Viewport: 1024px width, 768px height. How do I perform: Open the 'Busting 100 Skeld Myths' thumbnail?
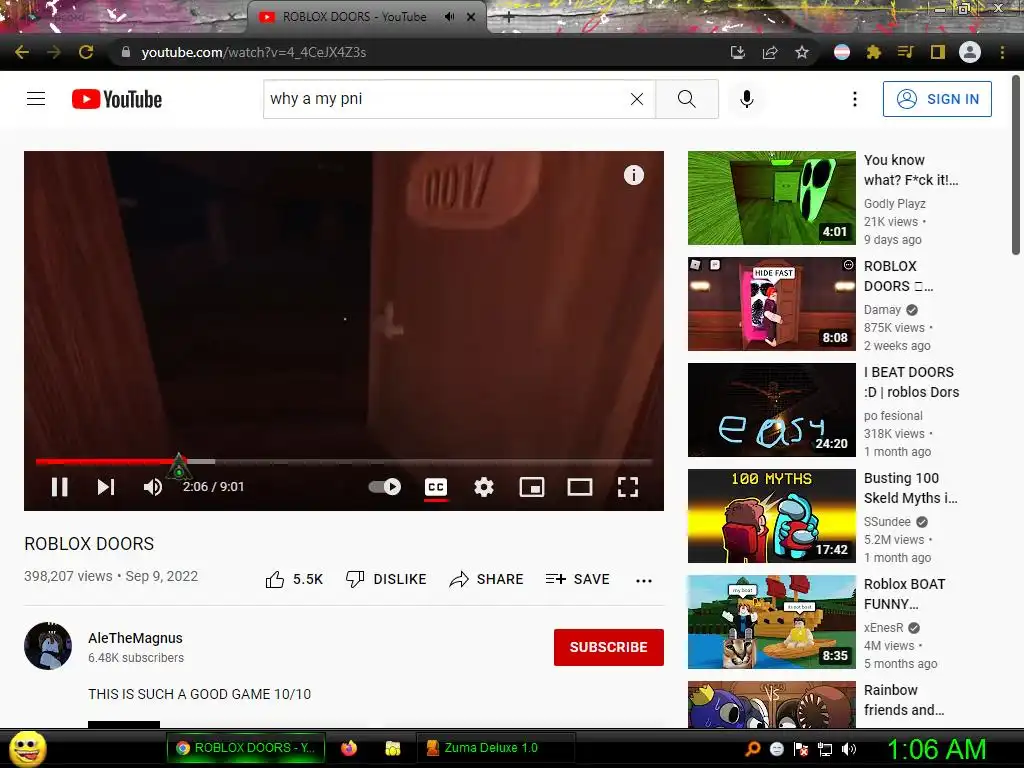point(771,516)
